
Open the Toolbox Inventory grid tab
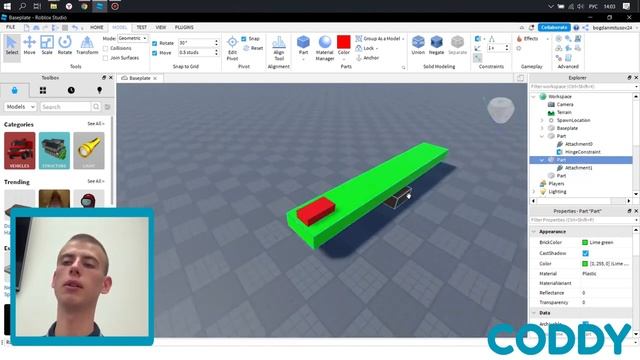(43, 90)
